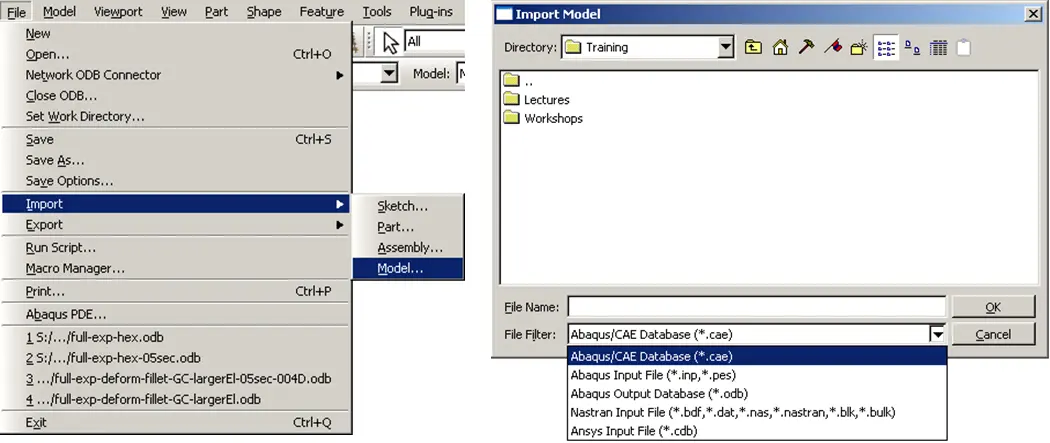The image size is (1050, 443).
Task: Open the selection filter 'All' dropdown
Action: (434, 41)
